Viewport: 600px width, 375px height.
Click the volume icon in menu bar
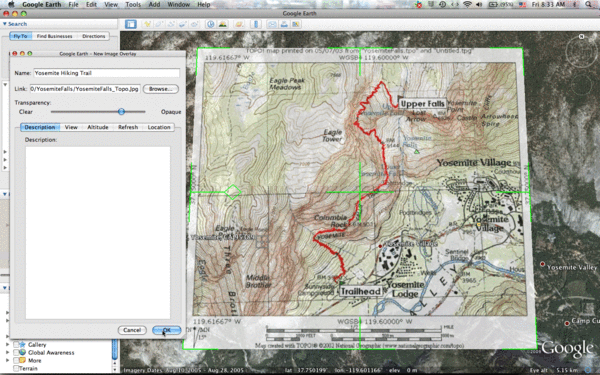coord(479,4)
